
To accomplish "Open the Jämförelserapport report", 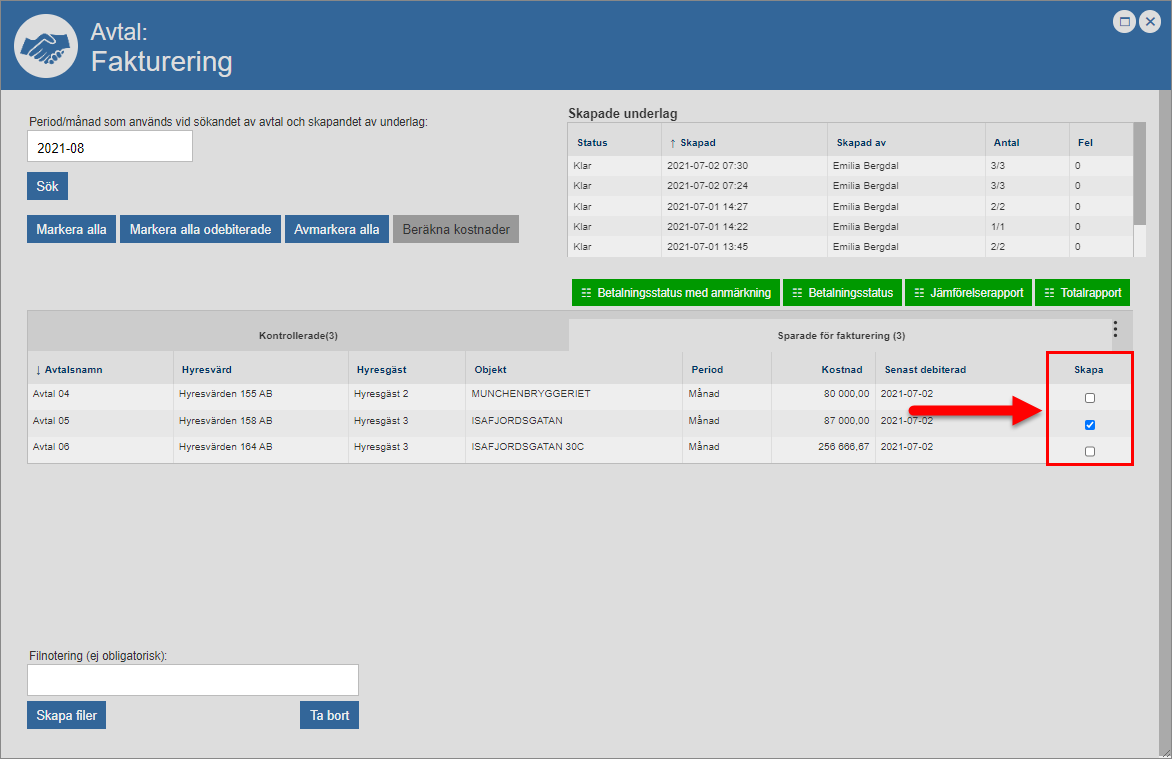I will 968,293.
